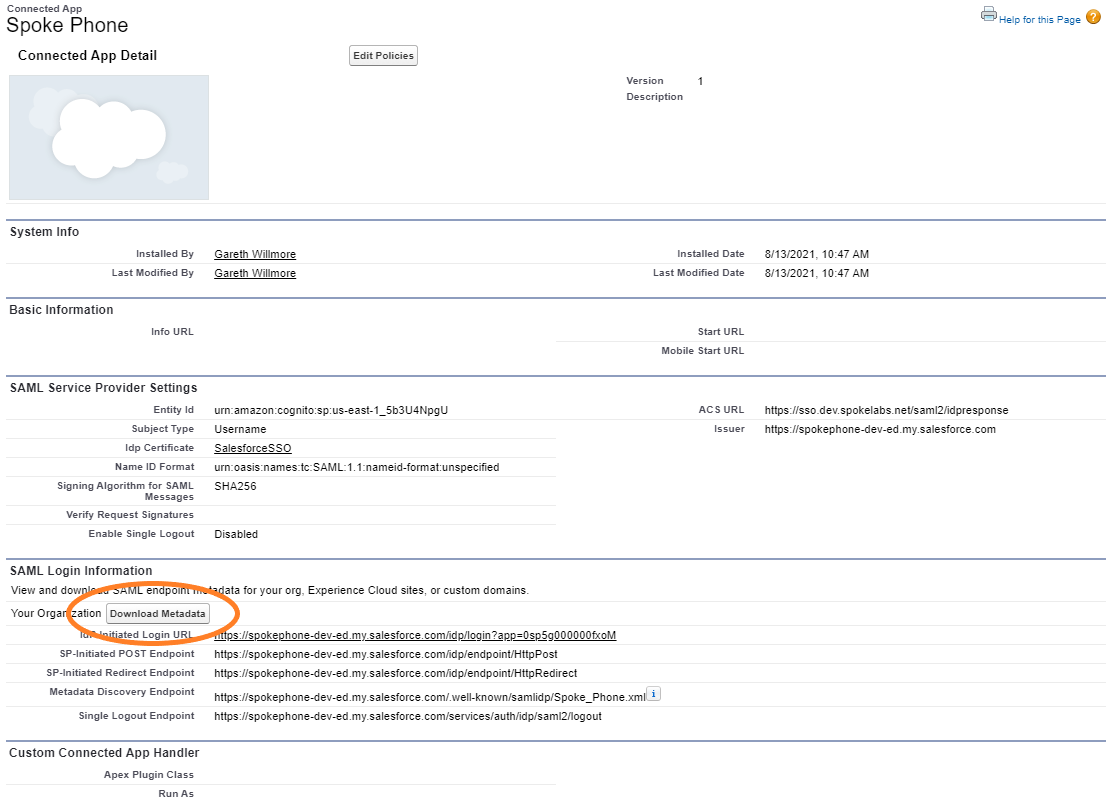Select the Last Modified Date value
Image resolution: width=1106 pixels, height=810 pixels.
point(816,273)
